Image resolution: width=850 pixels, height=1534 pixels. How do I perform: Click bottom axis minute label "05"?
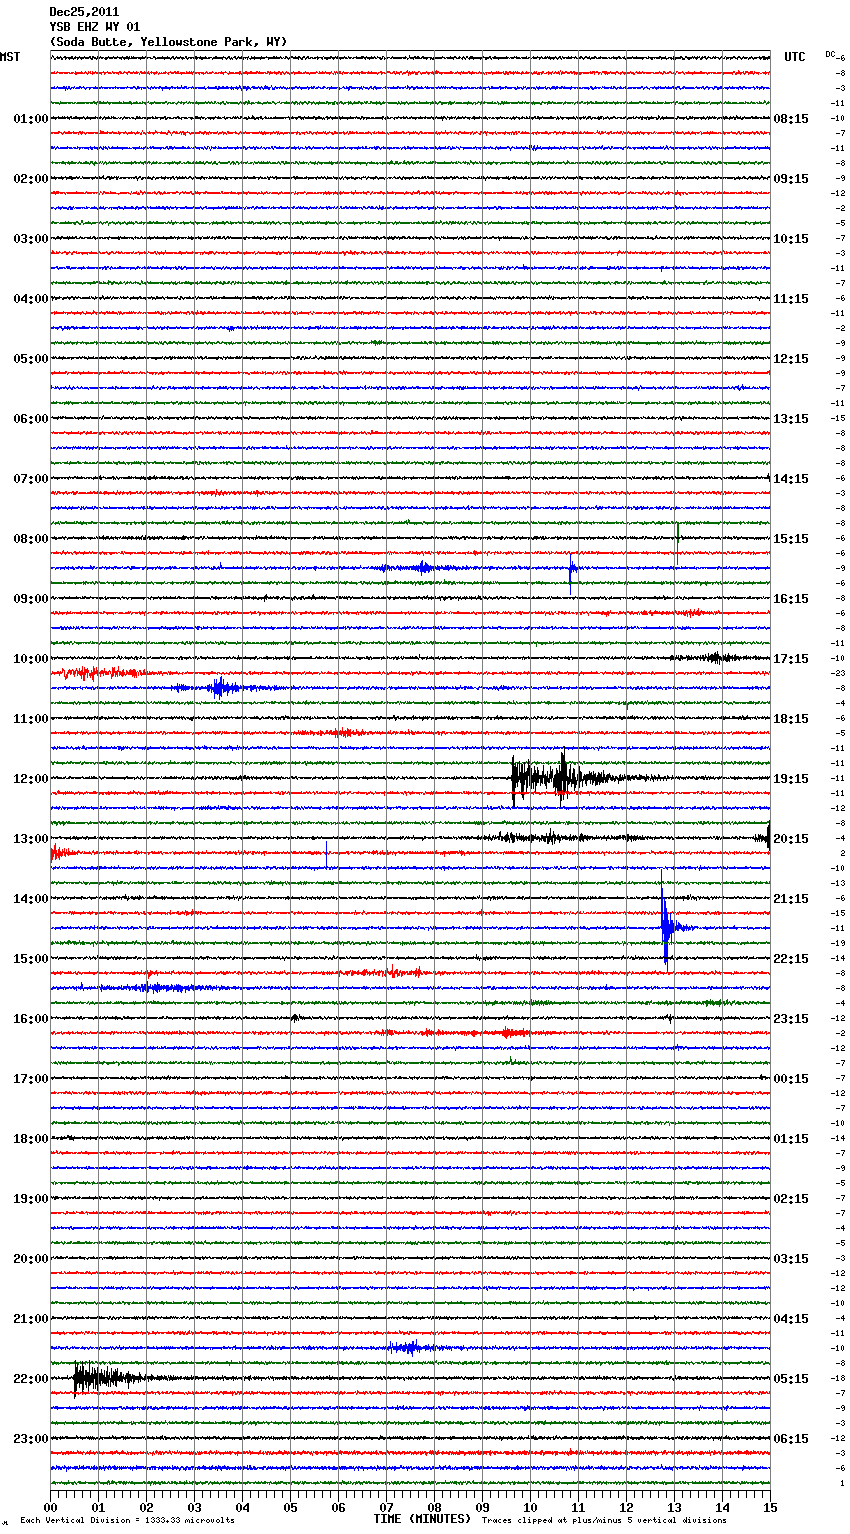[290, 1507]
